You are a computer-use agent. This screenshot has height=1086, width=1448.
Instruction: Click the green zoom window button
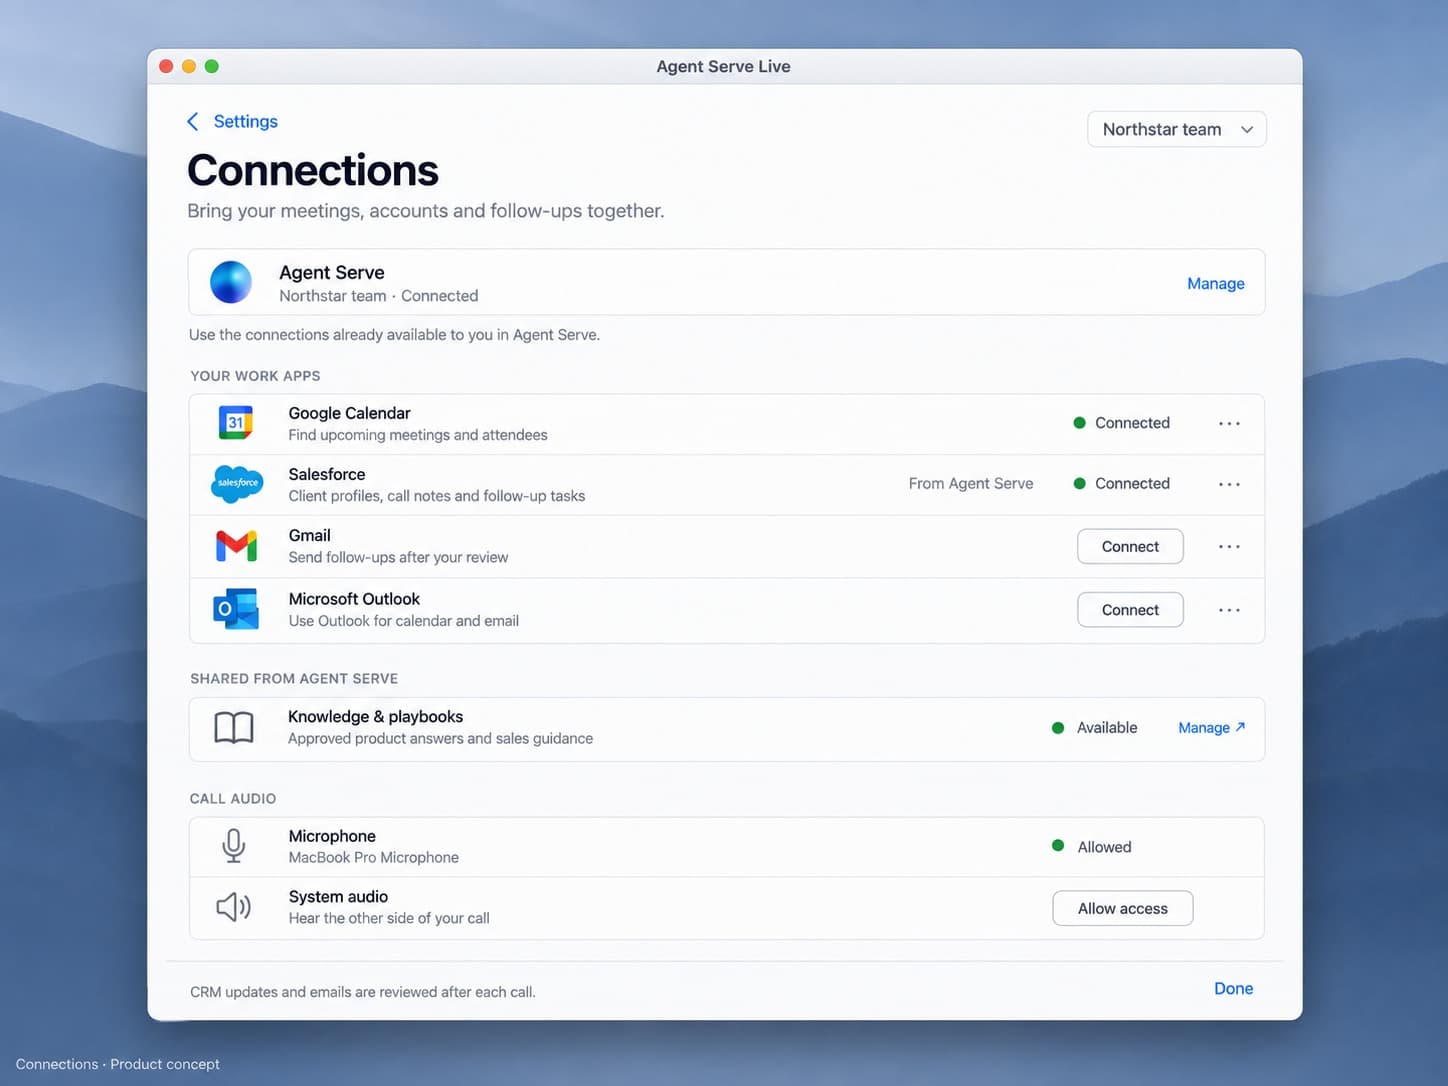coord(211,66)
